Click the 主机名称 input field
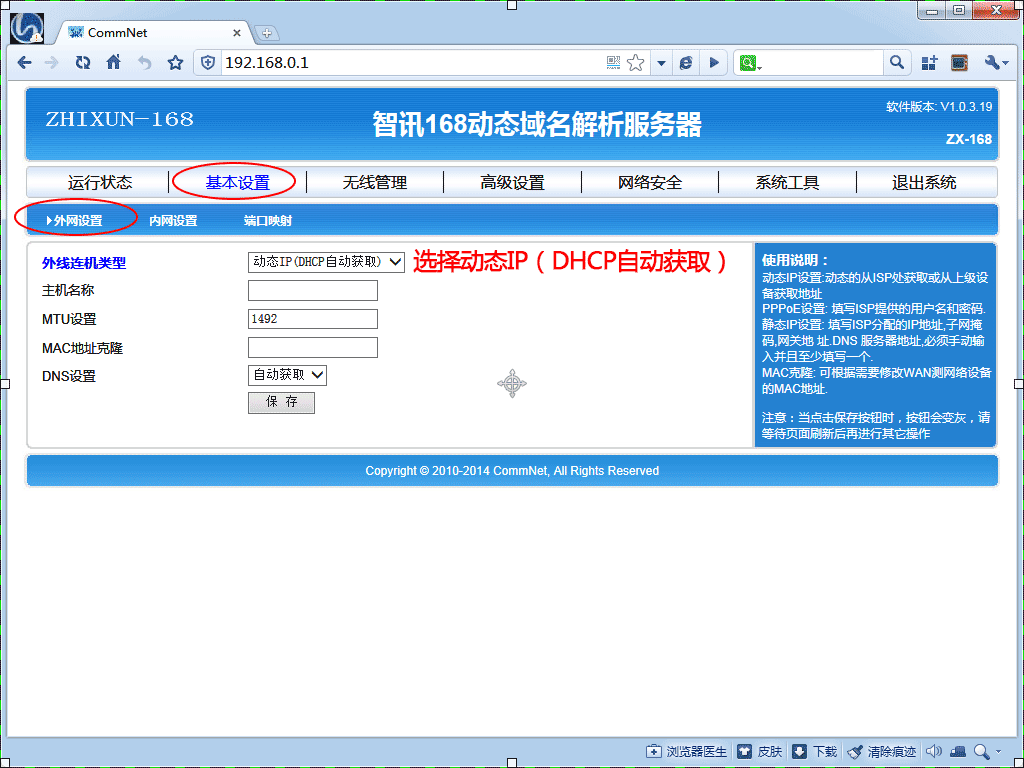The width and height of the screenshot is (1024, 768). (313, 291)
